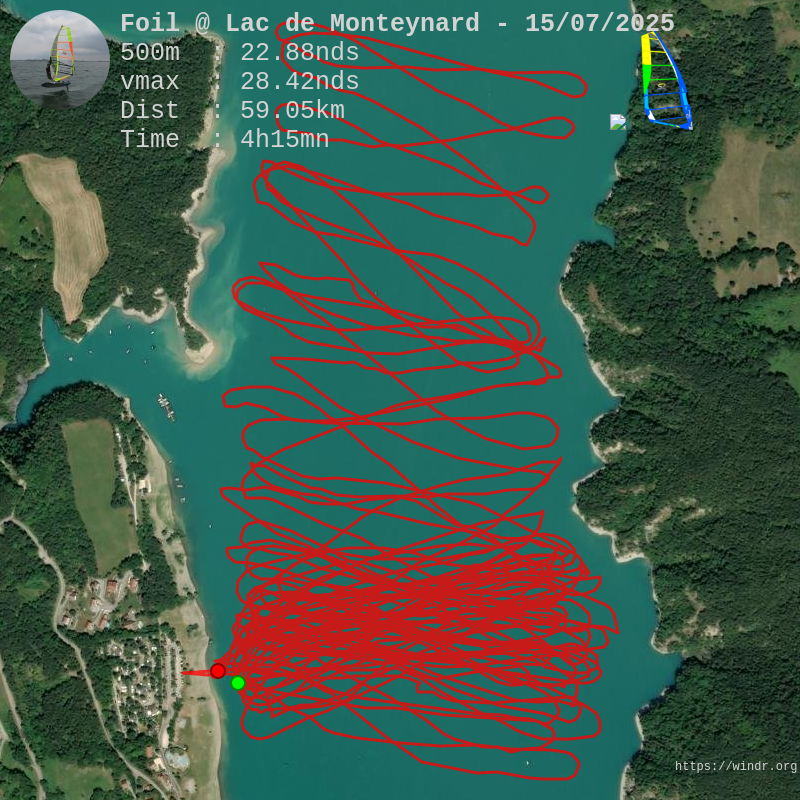Click the Time stat label
This screenshot has height=800, width=800.
[x=150, y=140]
